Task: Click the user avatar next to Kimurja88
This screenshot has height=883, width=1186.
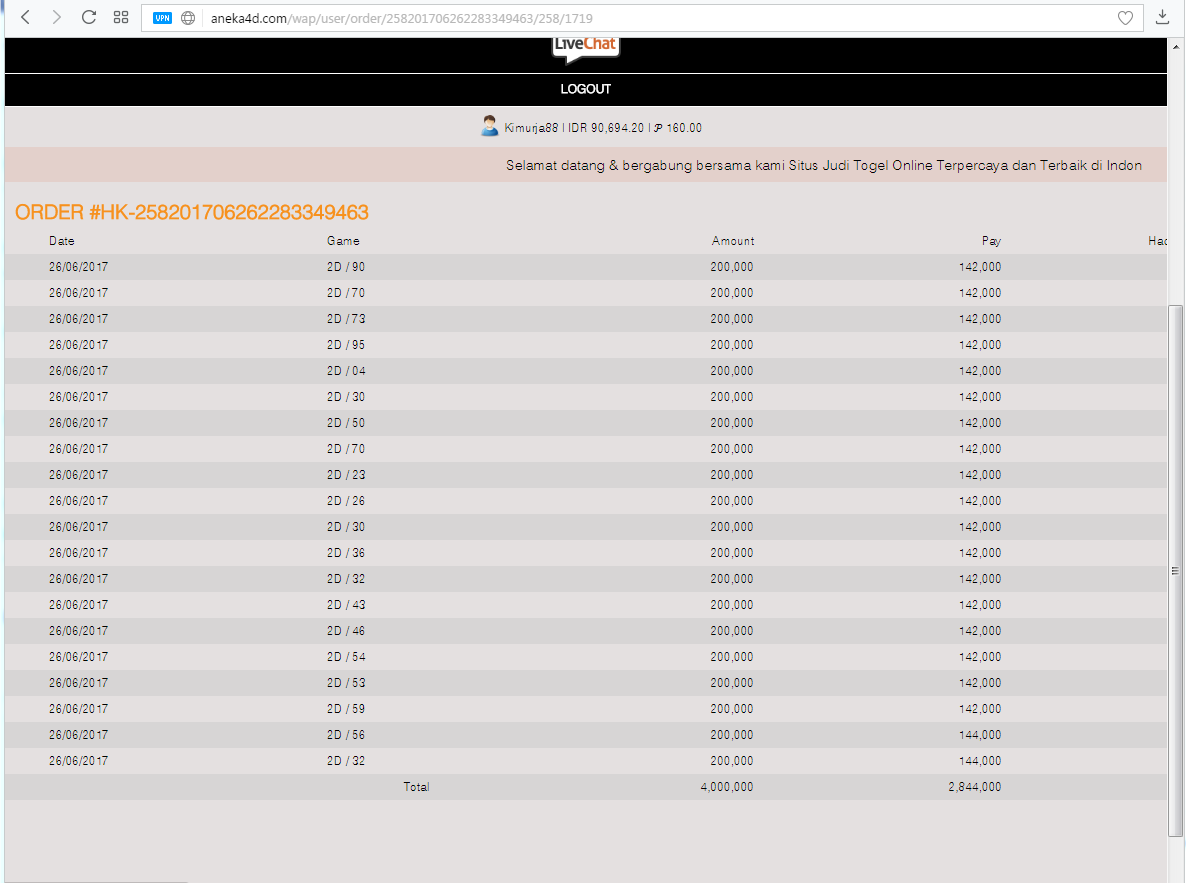Action: 489,126
